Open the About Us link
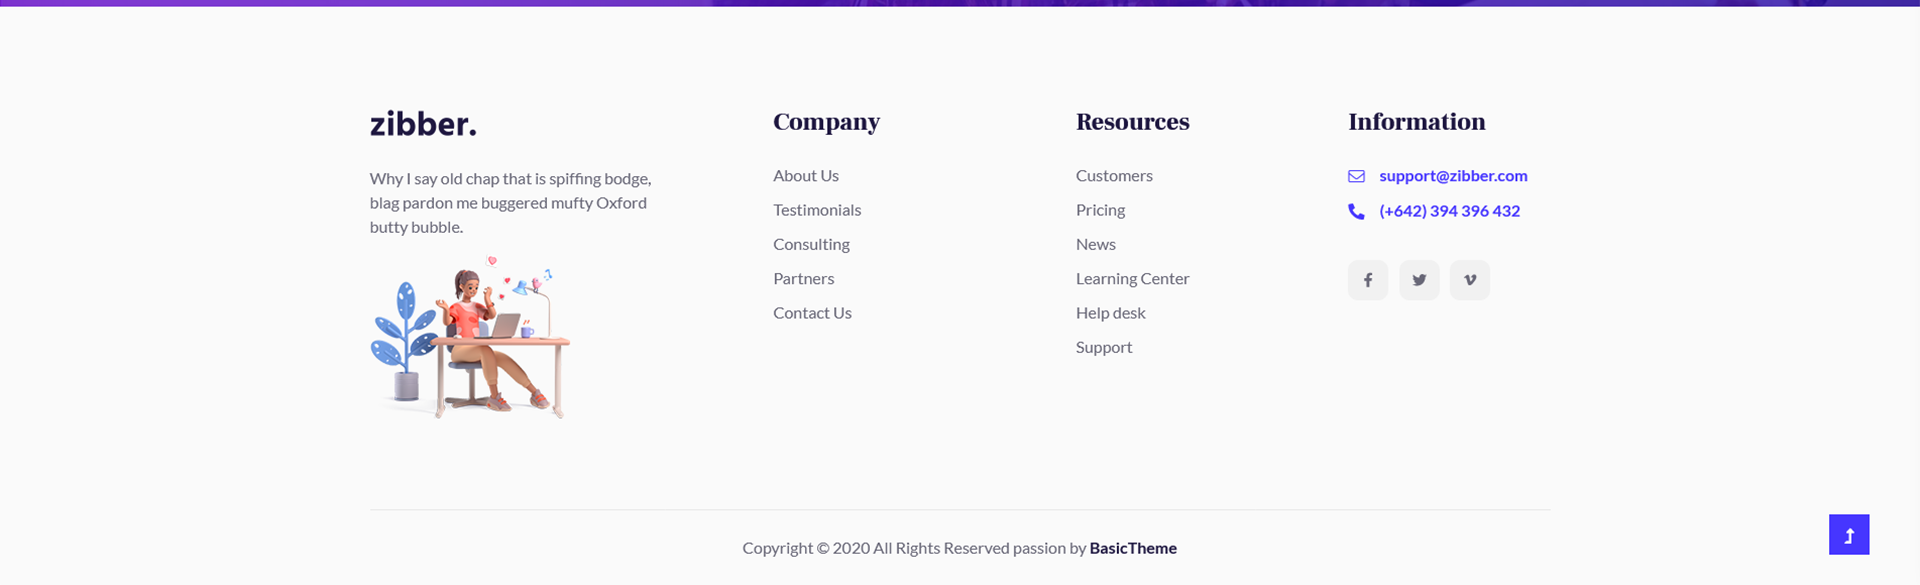The image size is (1920, 585). click(x=805, y=176)
